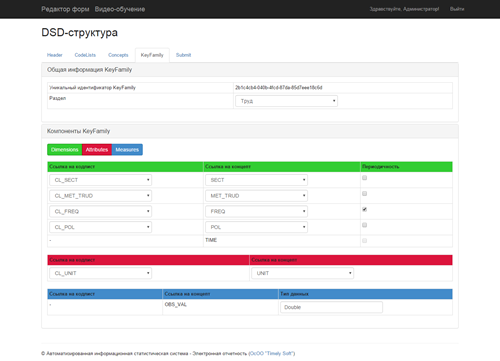The image size is (500, 361).
Task: Click the disabled checkbox in TIME row
Action: [365, 240]
